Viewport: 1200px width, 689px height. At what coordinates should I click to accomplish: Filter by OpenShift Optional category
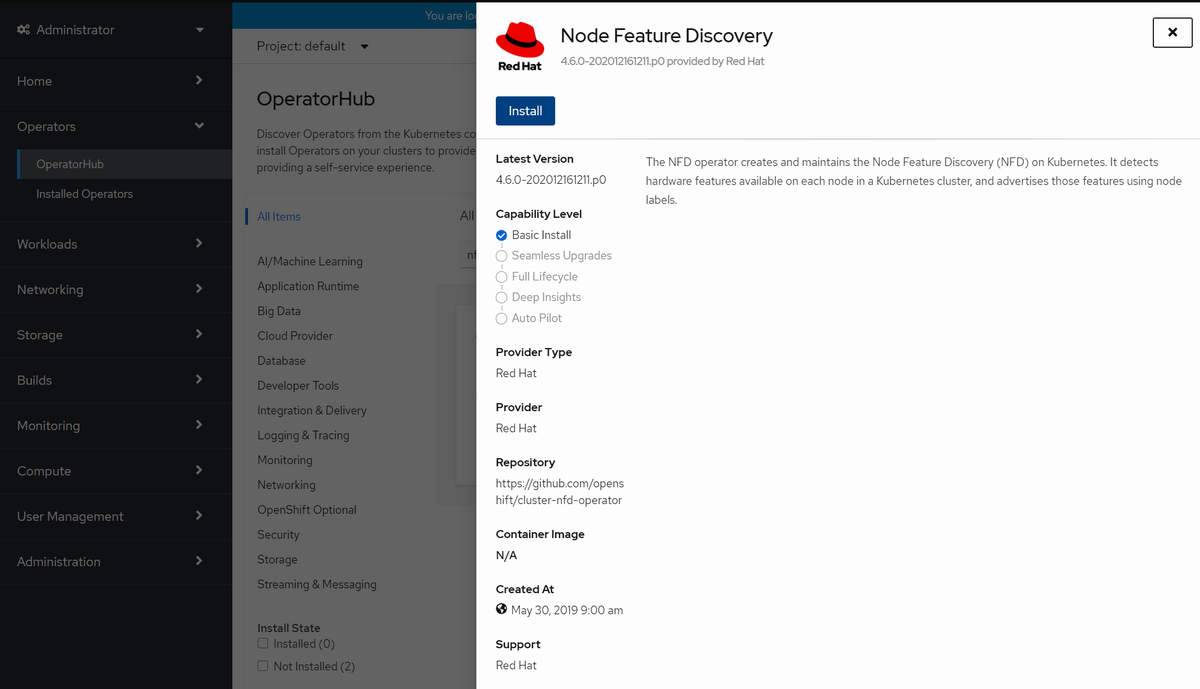(307, 510)
